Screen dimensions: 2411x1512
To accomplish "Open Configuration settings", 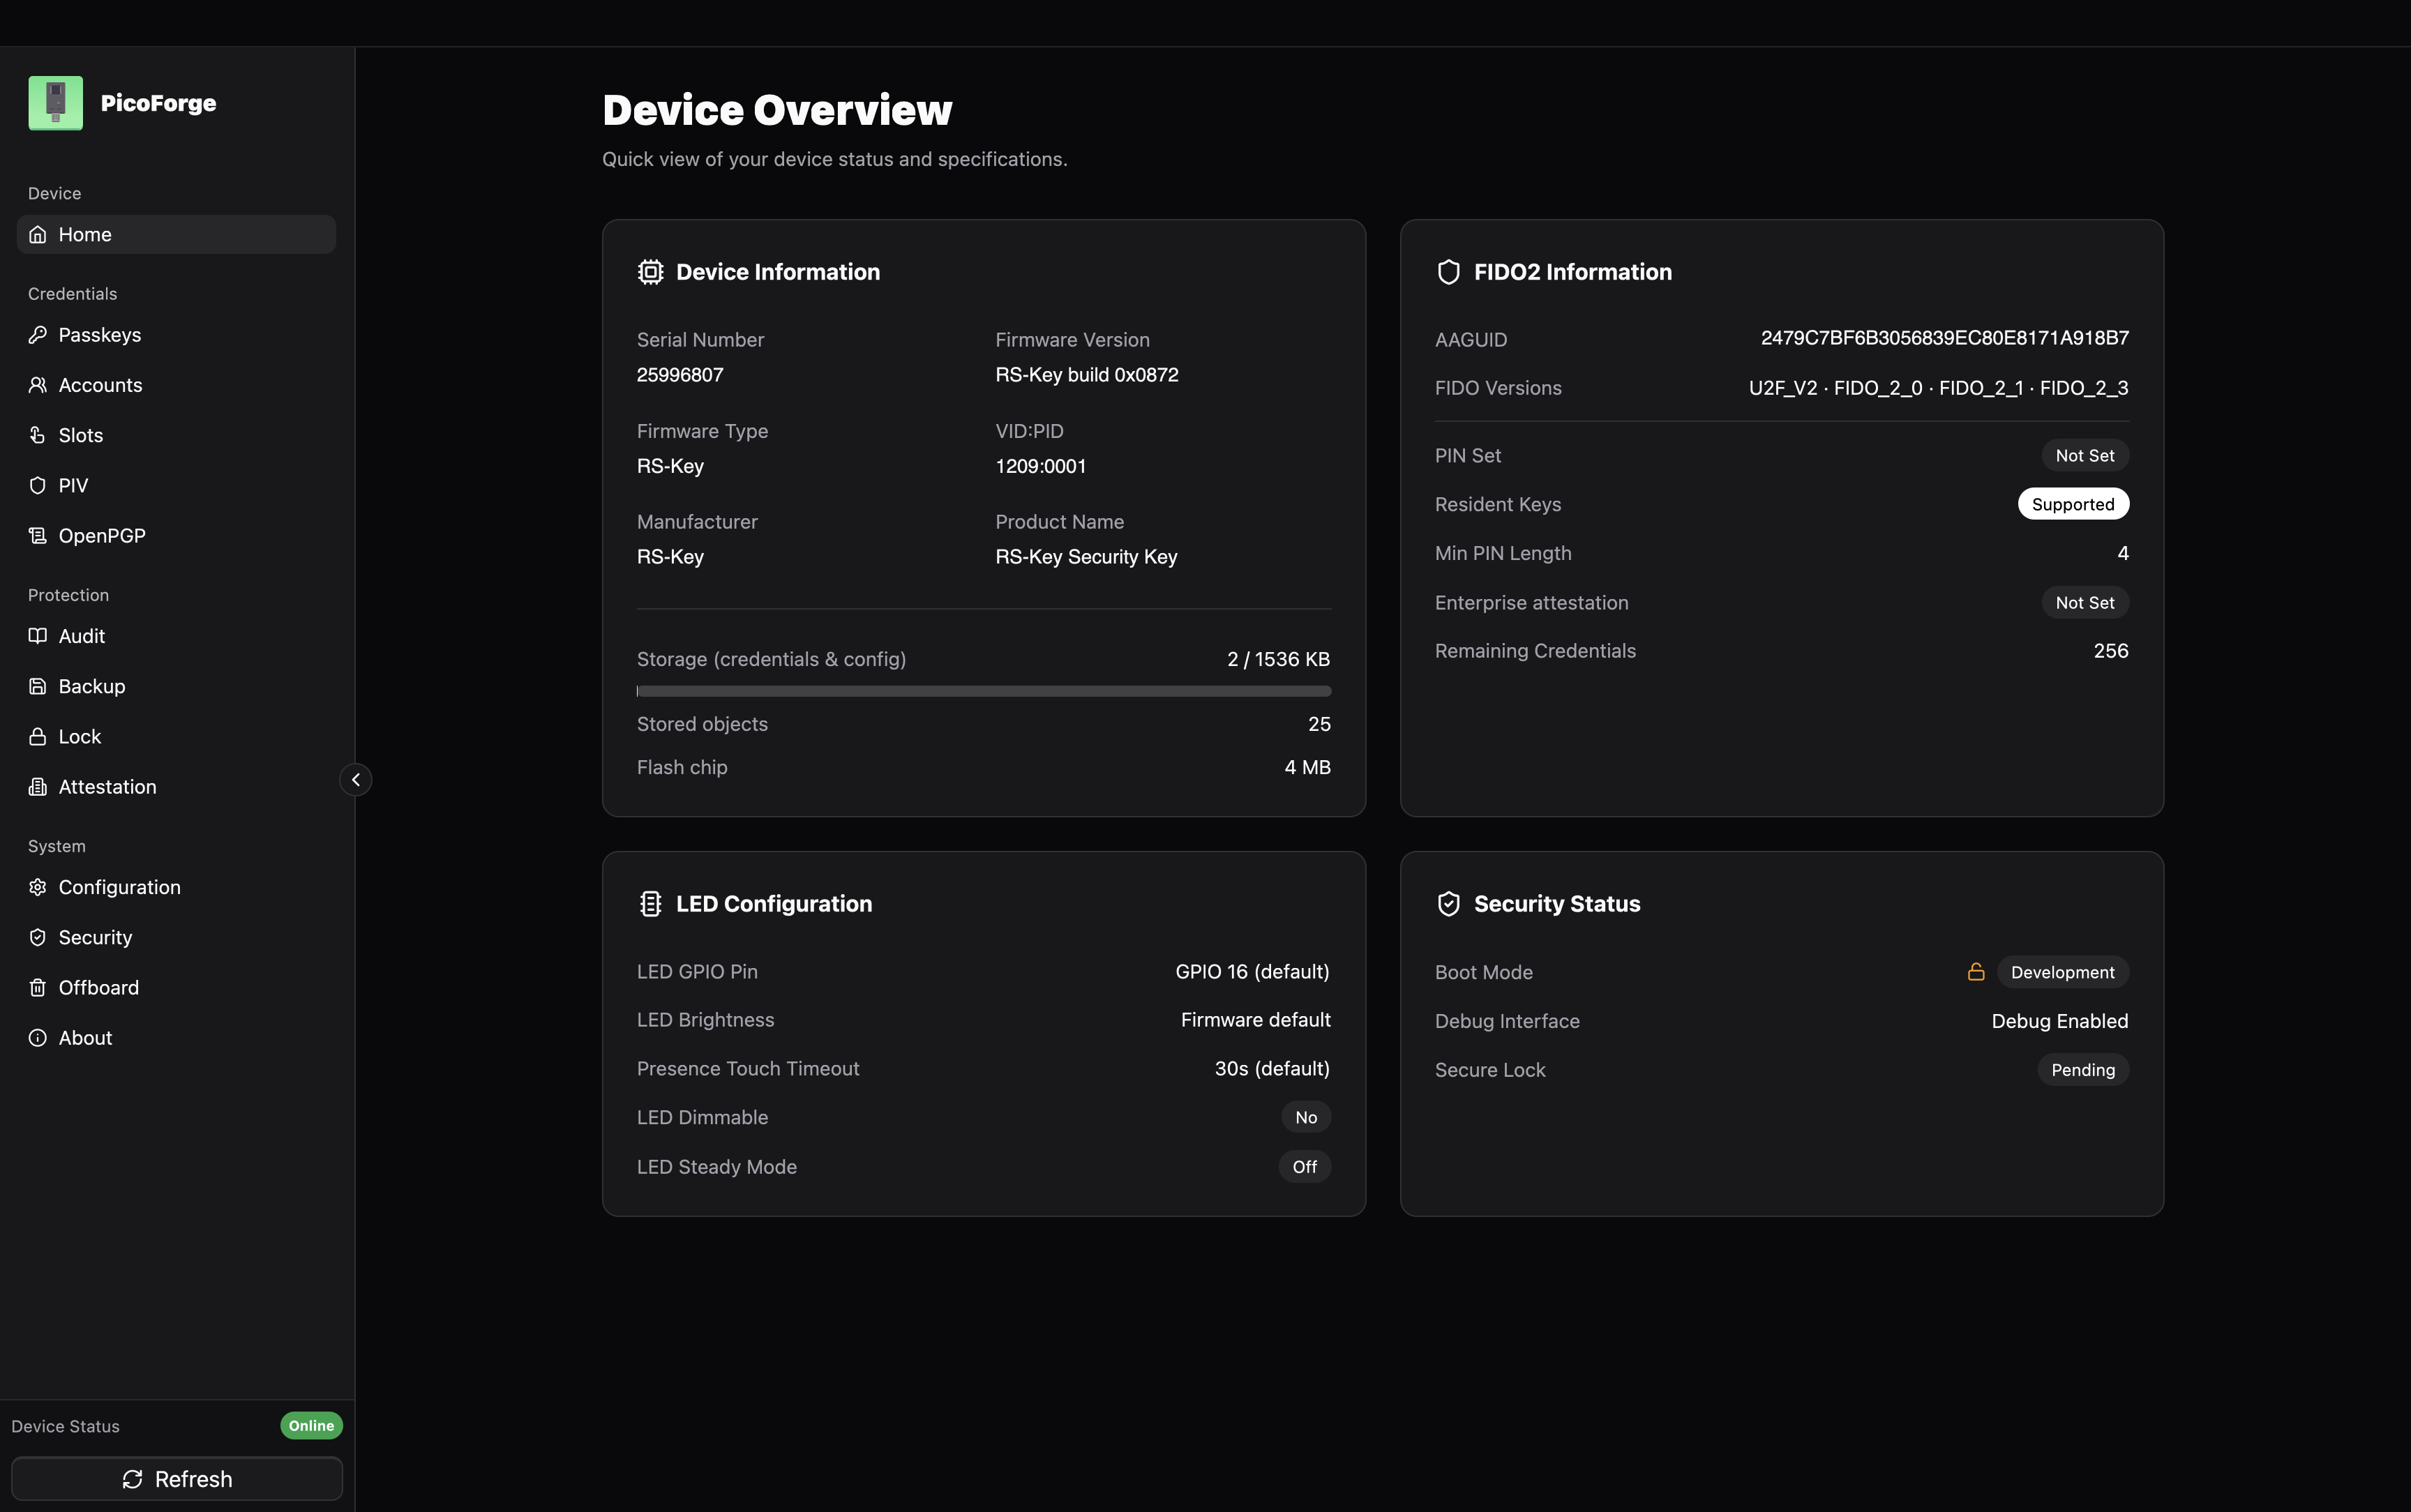I will click(x=176, y=887).
